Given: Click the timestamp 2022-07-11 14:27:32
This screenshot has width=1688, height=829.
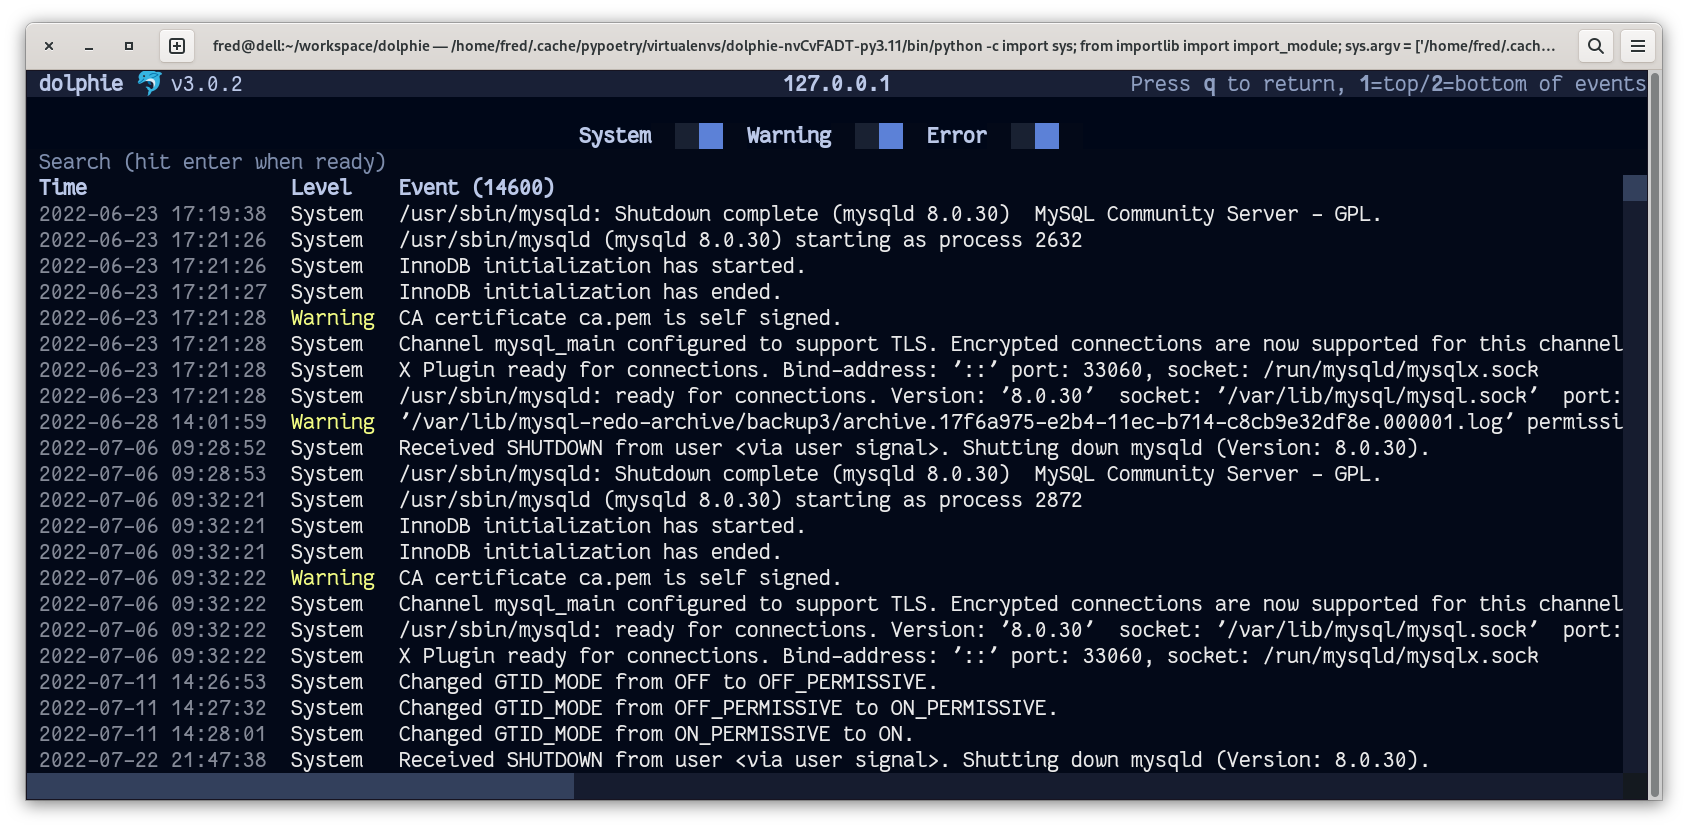Looking at the screenshot, I should click(153, 708).
